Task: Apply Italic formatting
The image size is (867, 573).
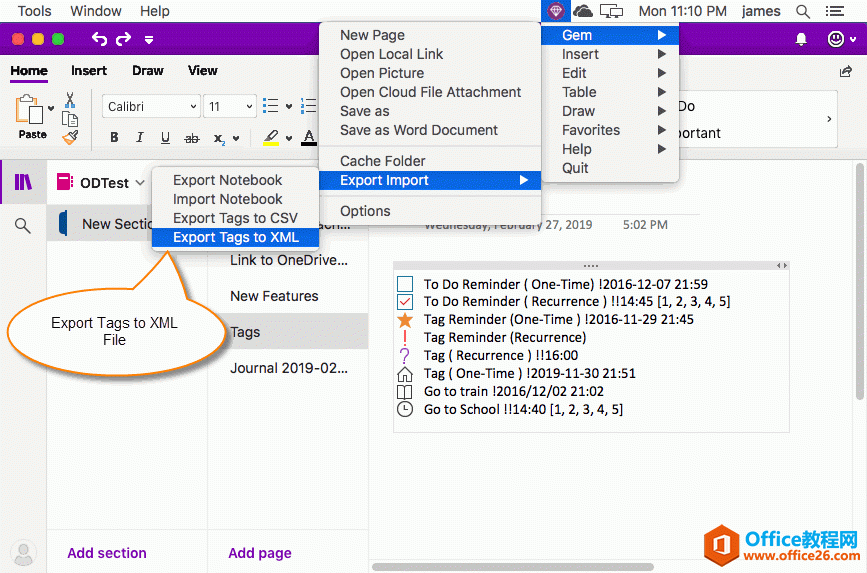Action: click(139, 138)
